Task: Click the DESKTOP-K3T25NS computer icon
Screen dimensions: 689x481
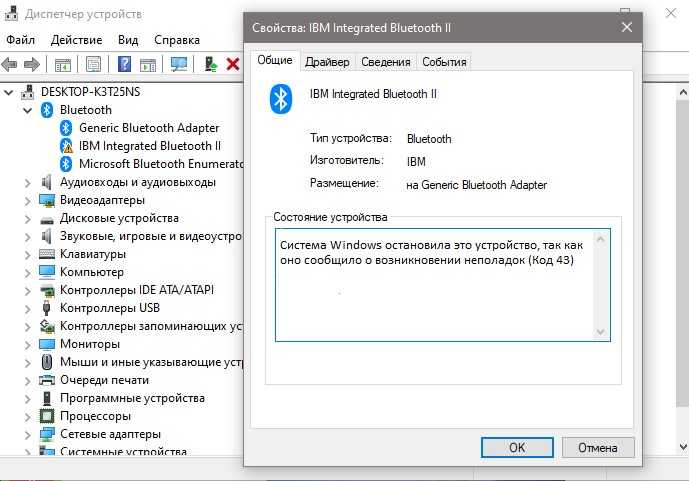Action: [x=27, y=92]
